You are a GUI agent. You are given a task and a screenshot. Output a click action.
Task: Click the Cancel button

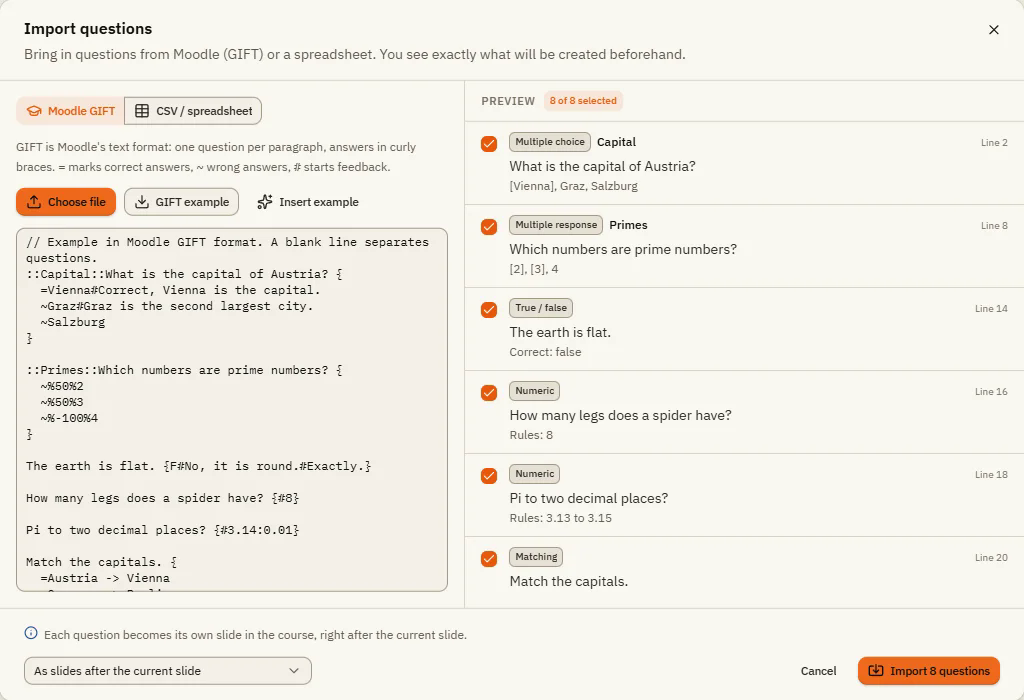click(x=818, y=671)
